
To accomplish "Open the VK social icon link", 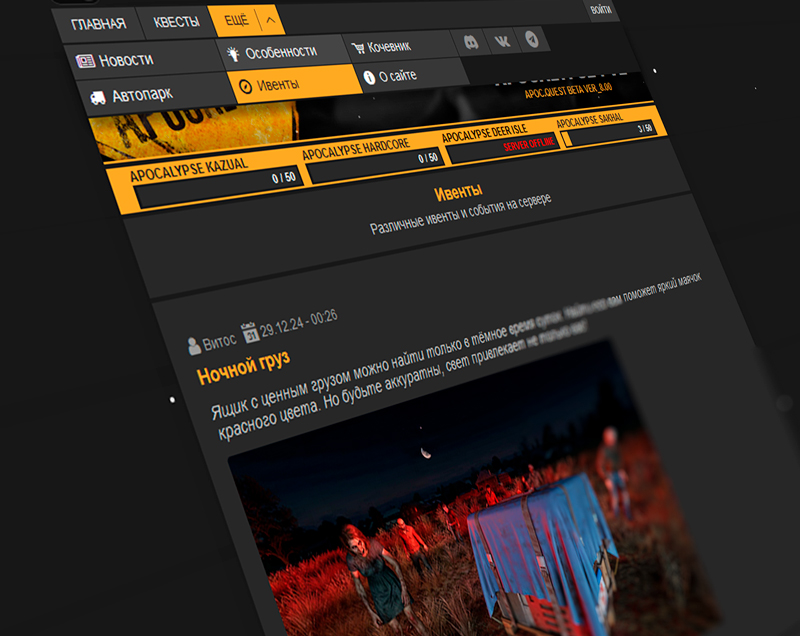I will [x=502, y=41].
